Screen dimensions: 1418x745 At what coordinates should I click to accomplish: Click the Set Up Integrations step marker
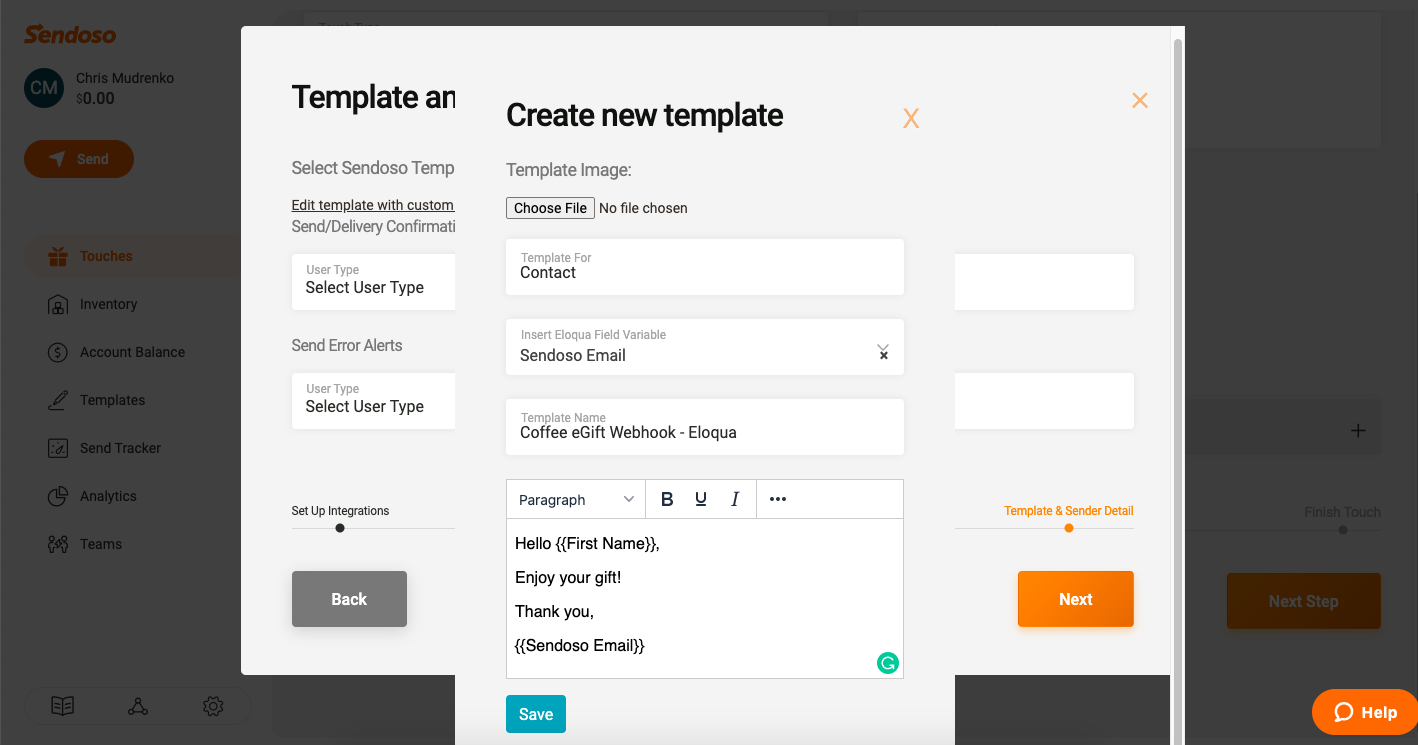pyautogui.click(x=340, y=528)
